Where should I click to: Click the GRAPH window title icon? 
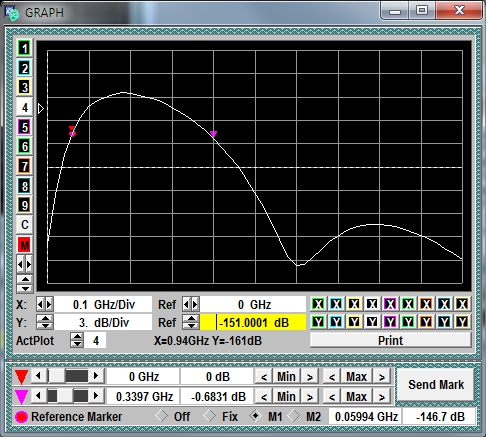pyautogui.click(x=12, y=13)
